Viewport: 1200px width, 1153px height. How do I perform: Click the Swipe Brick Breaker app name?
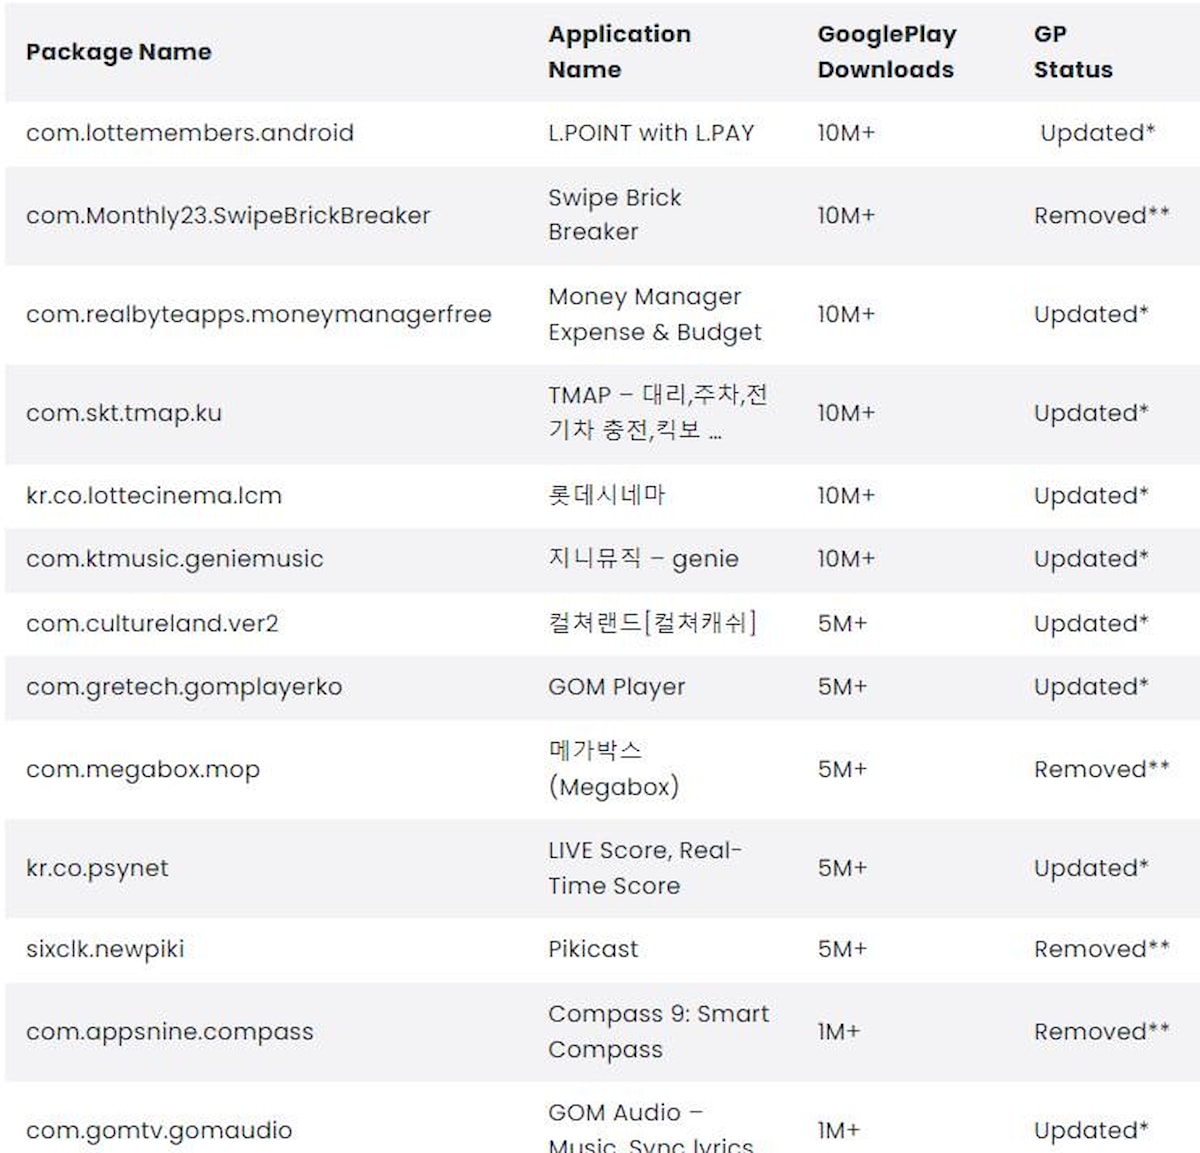point(614,215)
